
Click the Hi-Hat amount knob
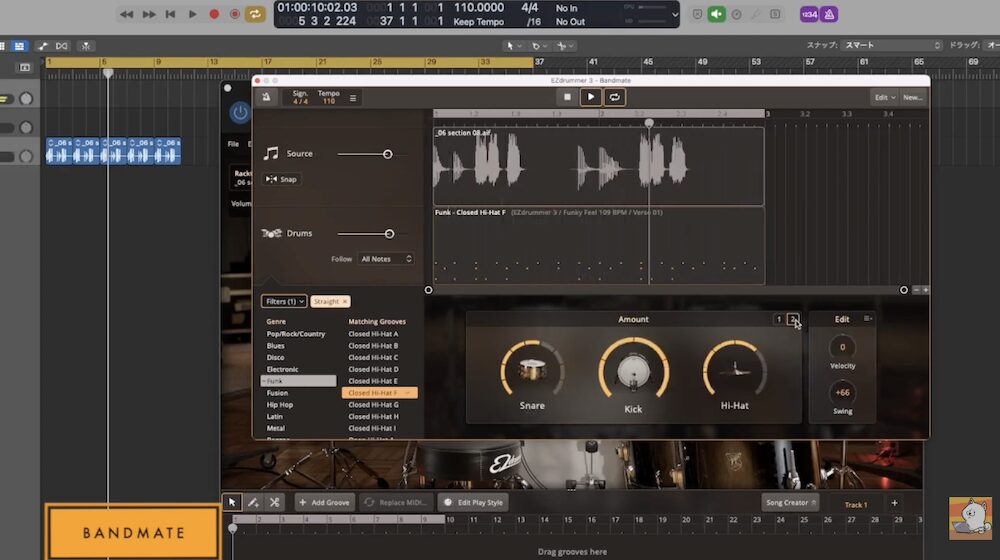click(x=734, y=370)
